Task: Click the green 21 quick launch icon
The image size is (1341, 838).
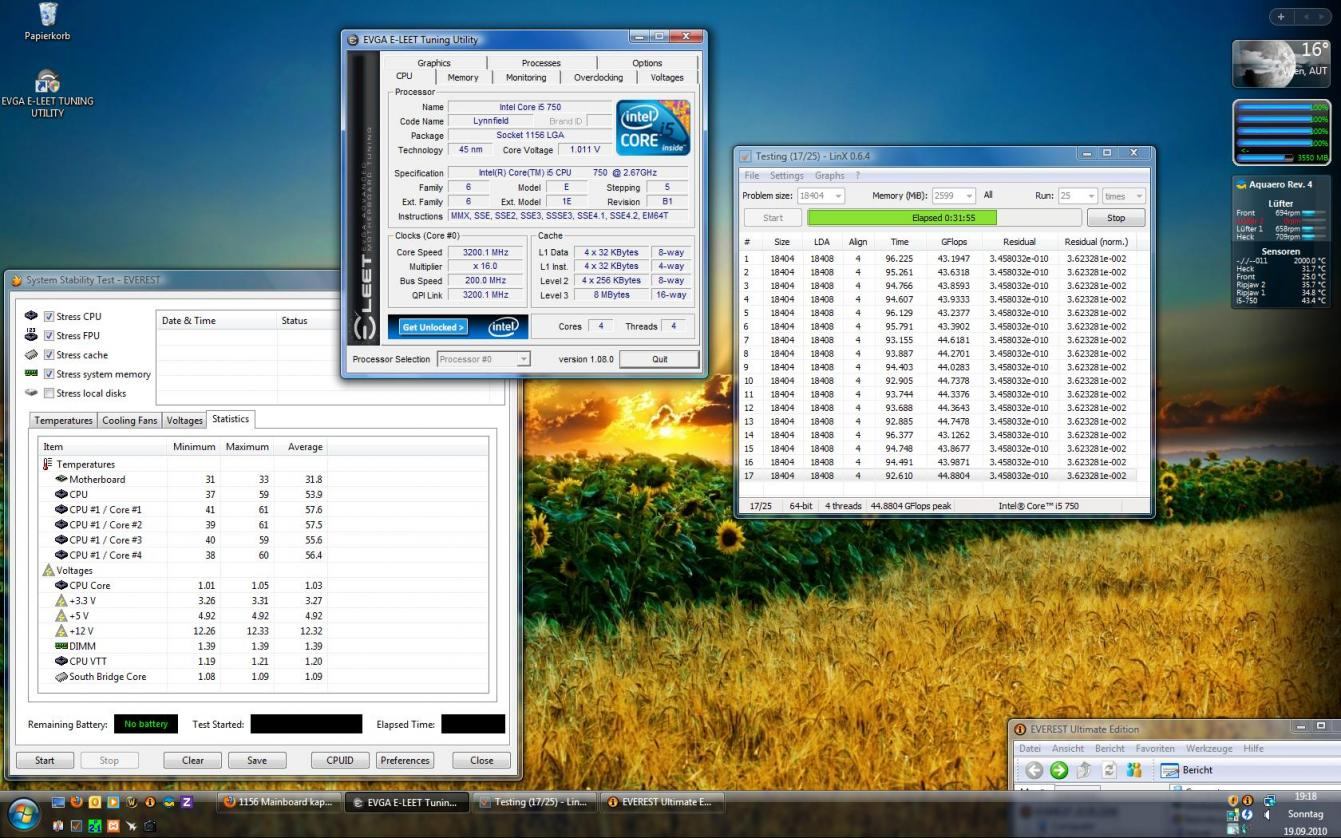Action: click(95, 826)
